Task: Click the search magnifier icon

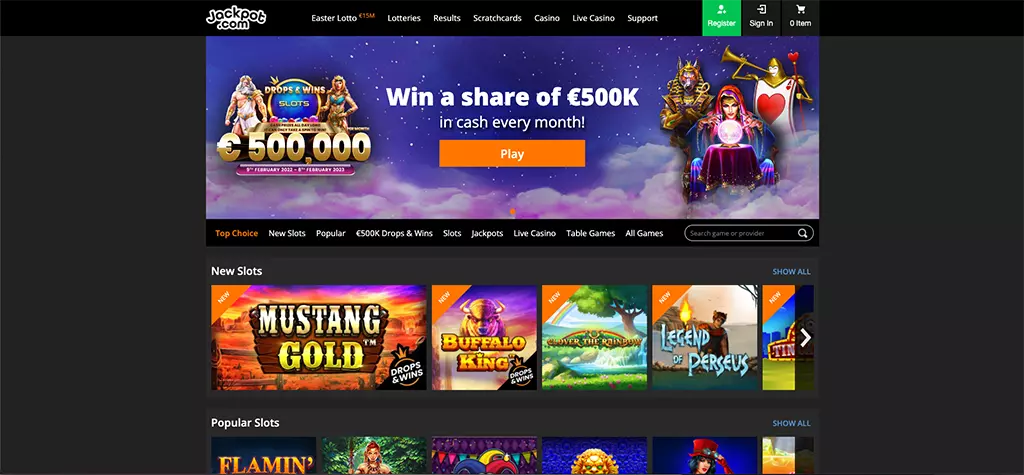Action: [802, 233]
